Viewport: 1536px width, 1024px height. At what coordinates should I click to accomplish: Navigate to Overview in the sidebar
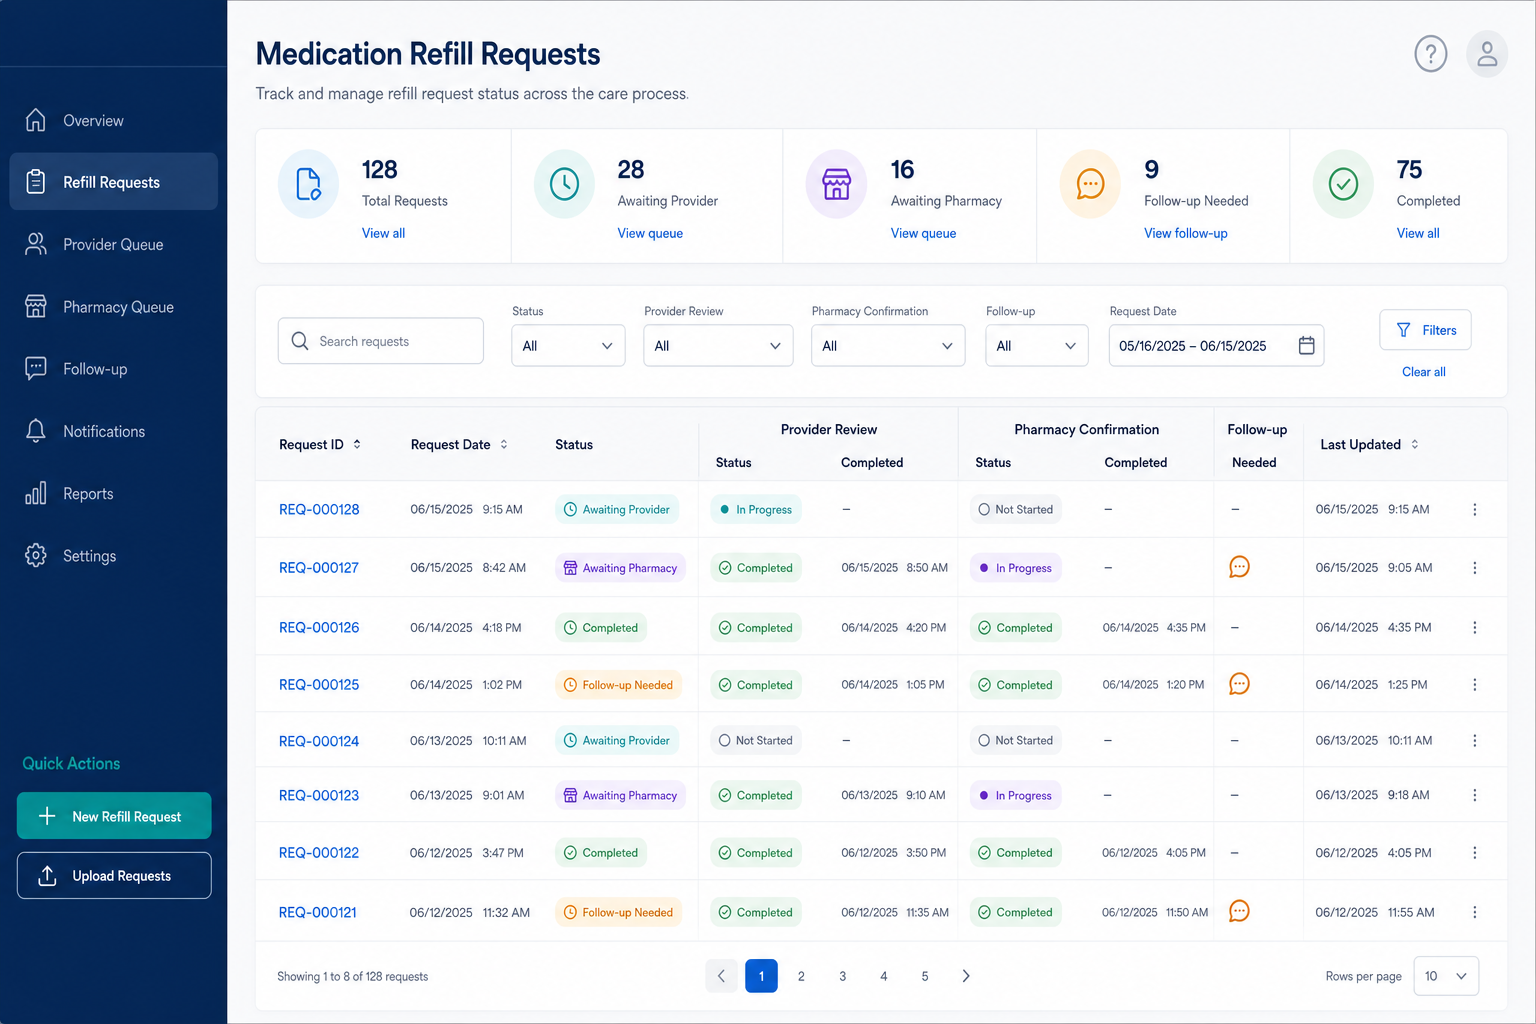(114, 121)
